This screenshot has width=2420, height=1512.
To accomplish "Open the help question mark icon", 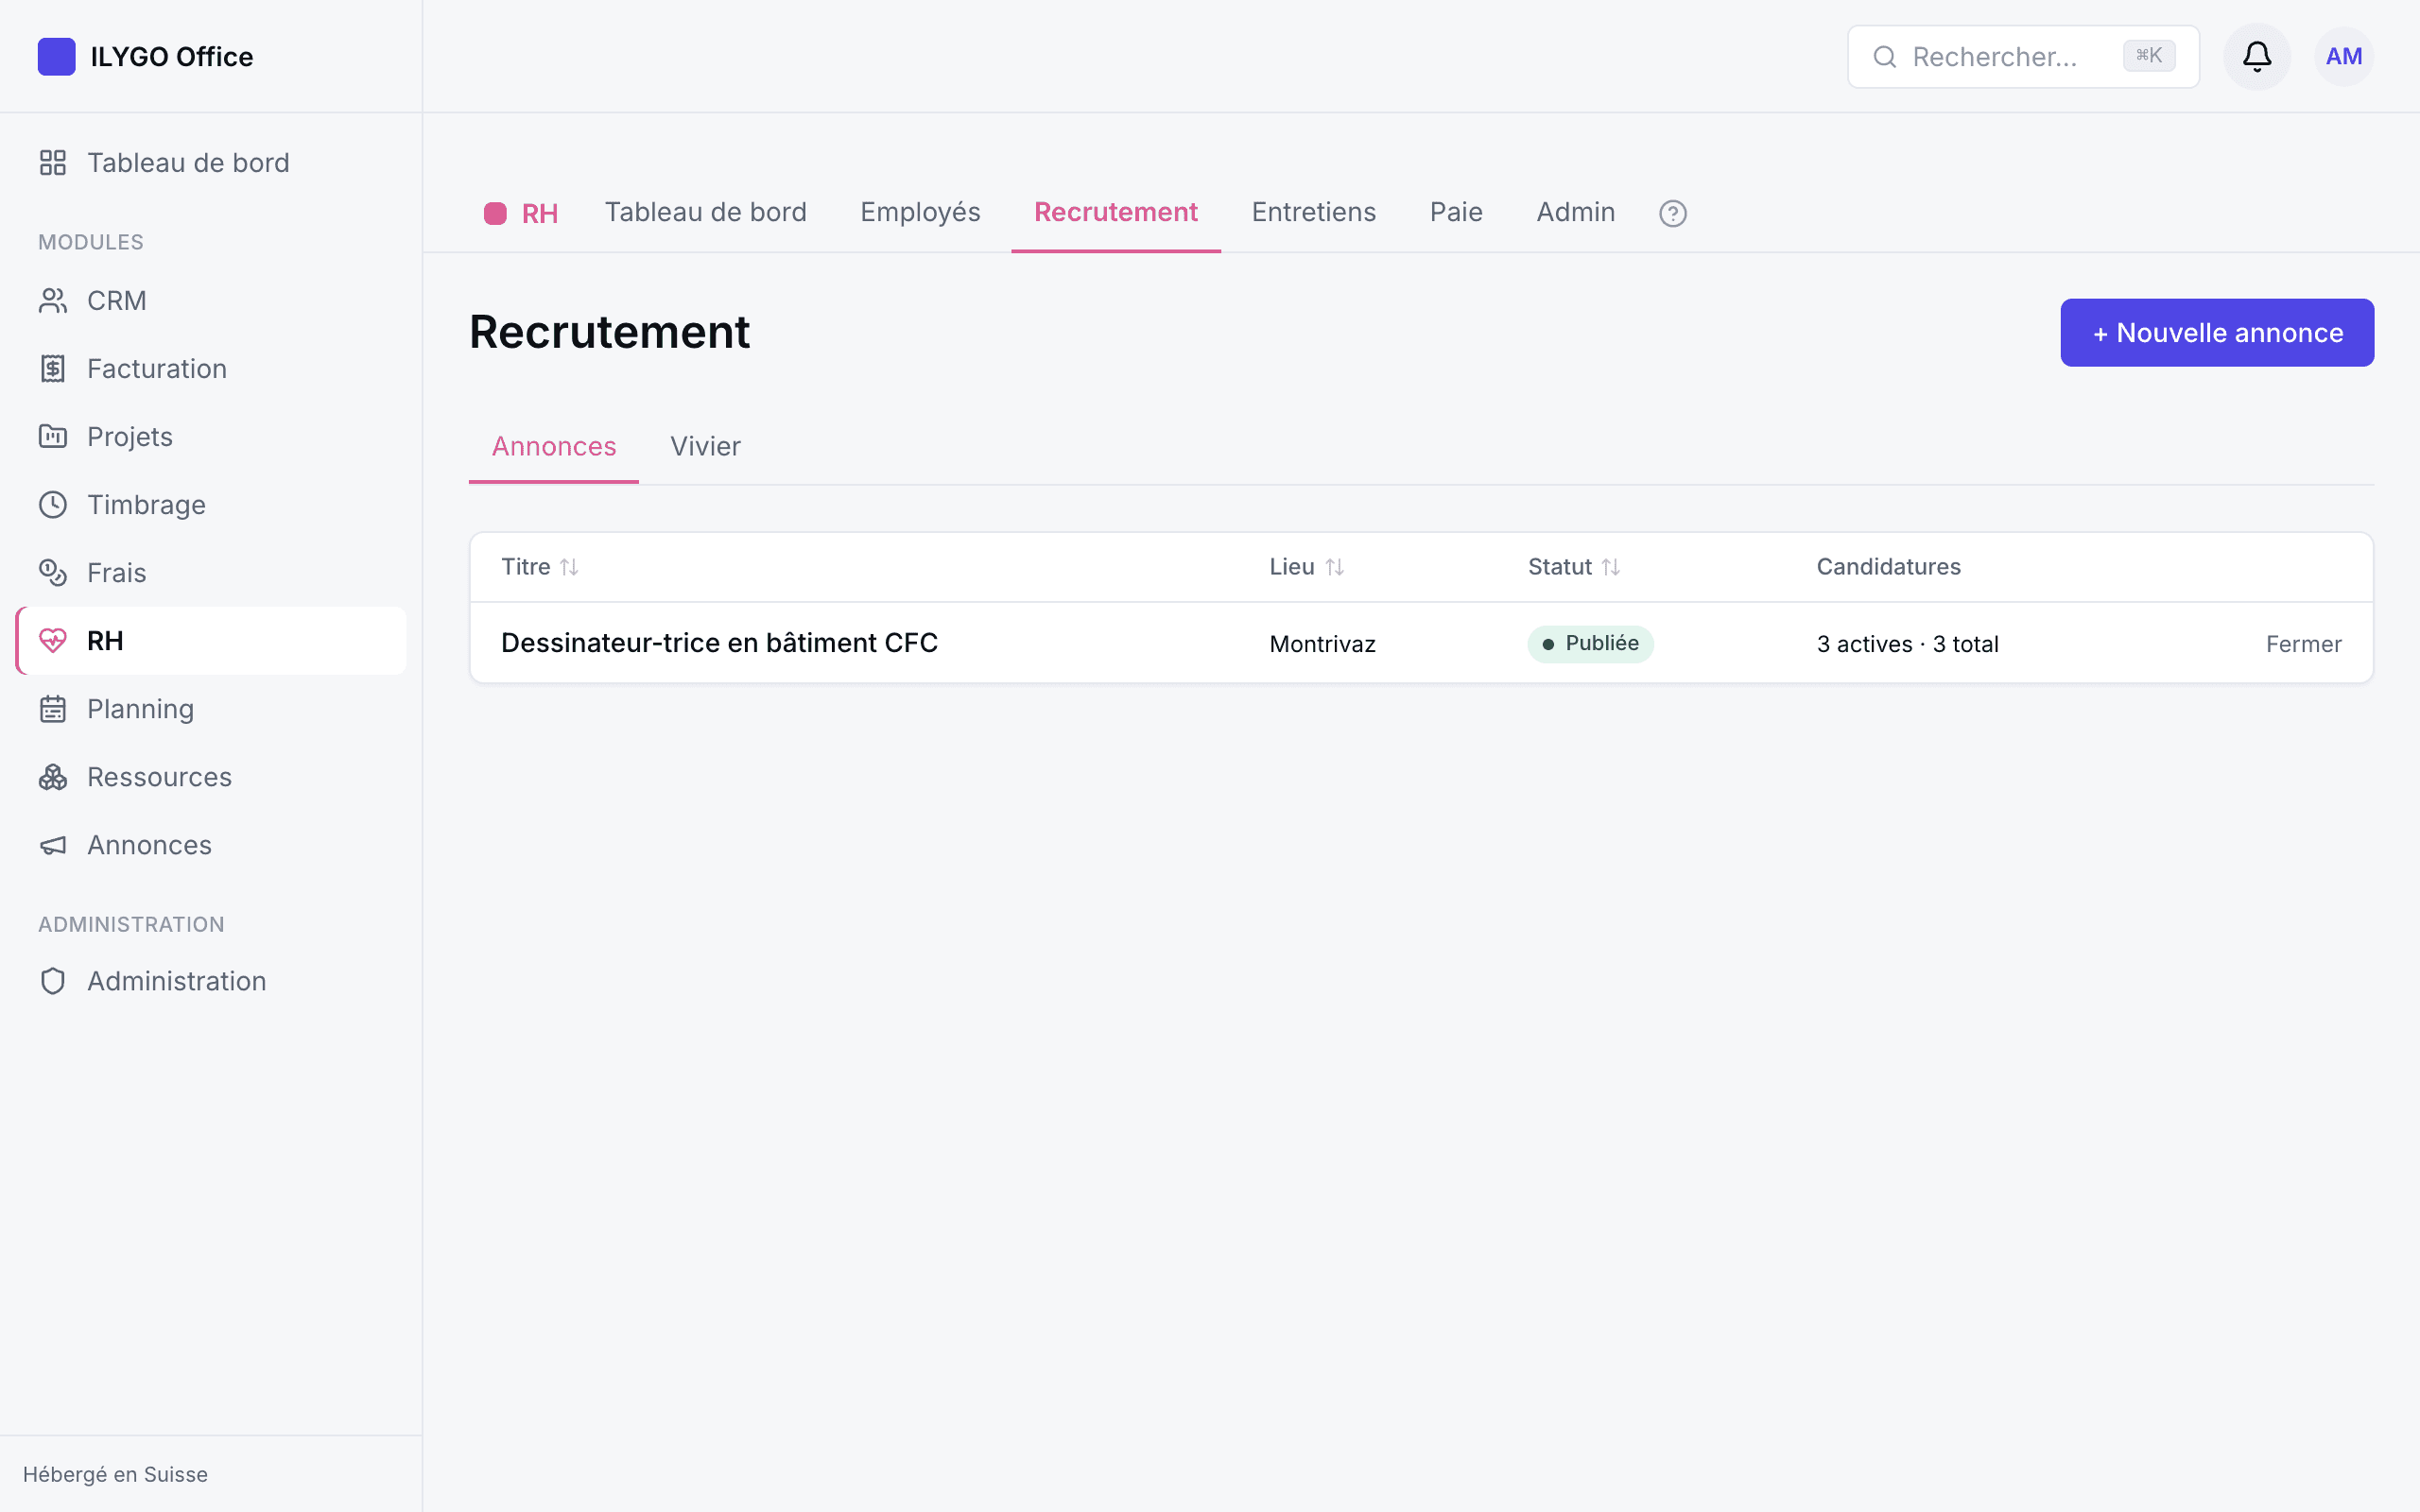I will coord(1672,213).
